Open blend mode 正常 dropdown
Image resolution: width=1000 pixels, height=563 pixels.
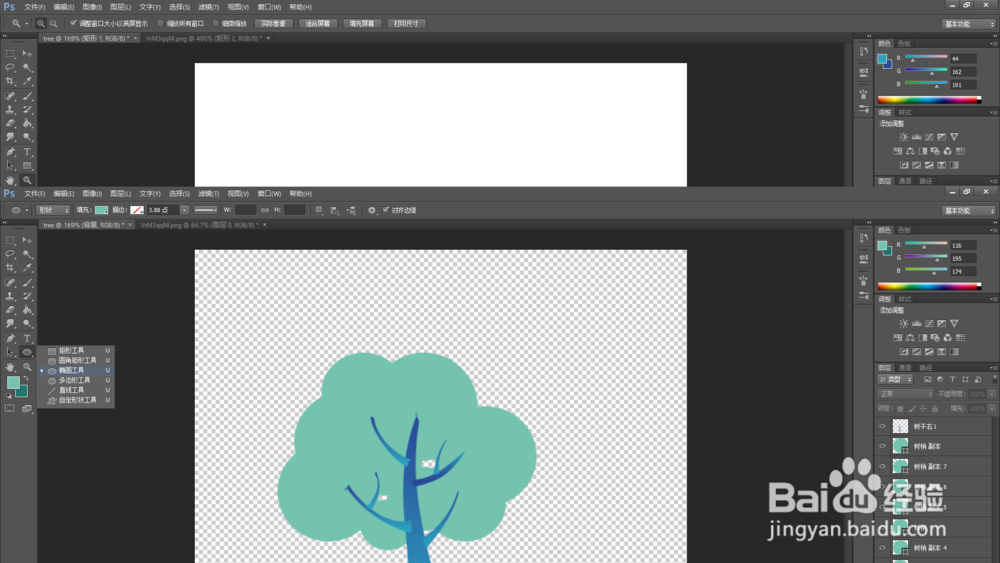tap(905, 394)
